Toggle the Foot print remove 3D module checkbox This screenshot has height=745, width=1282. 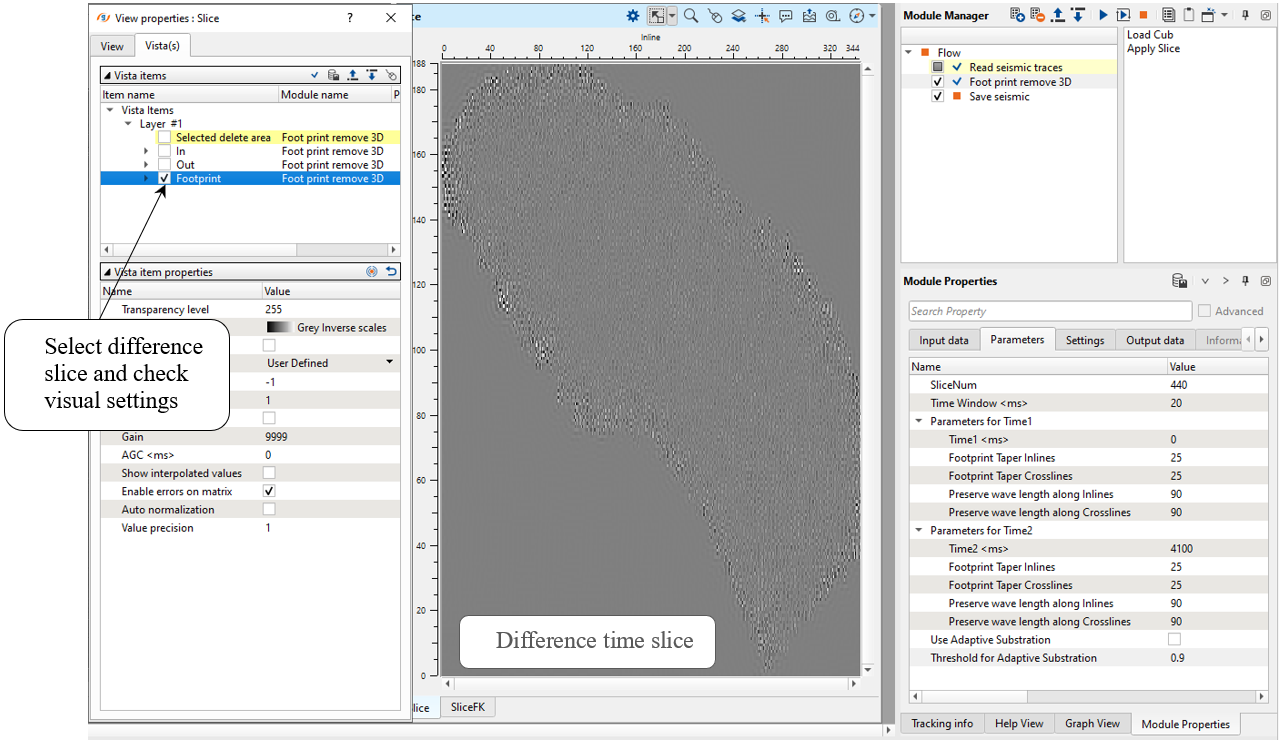click(x=938, y=82)
